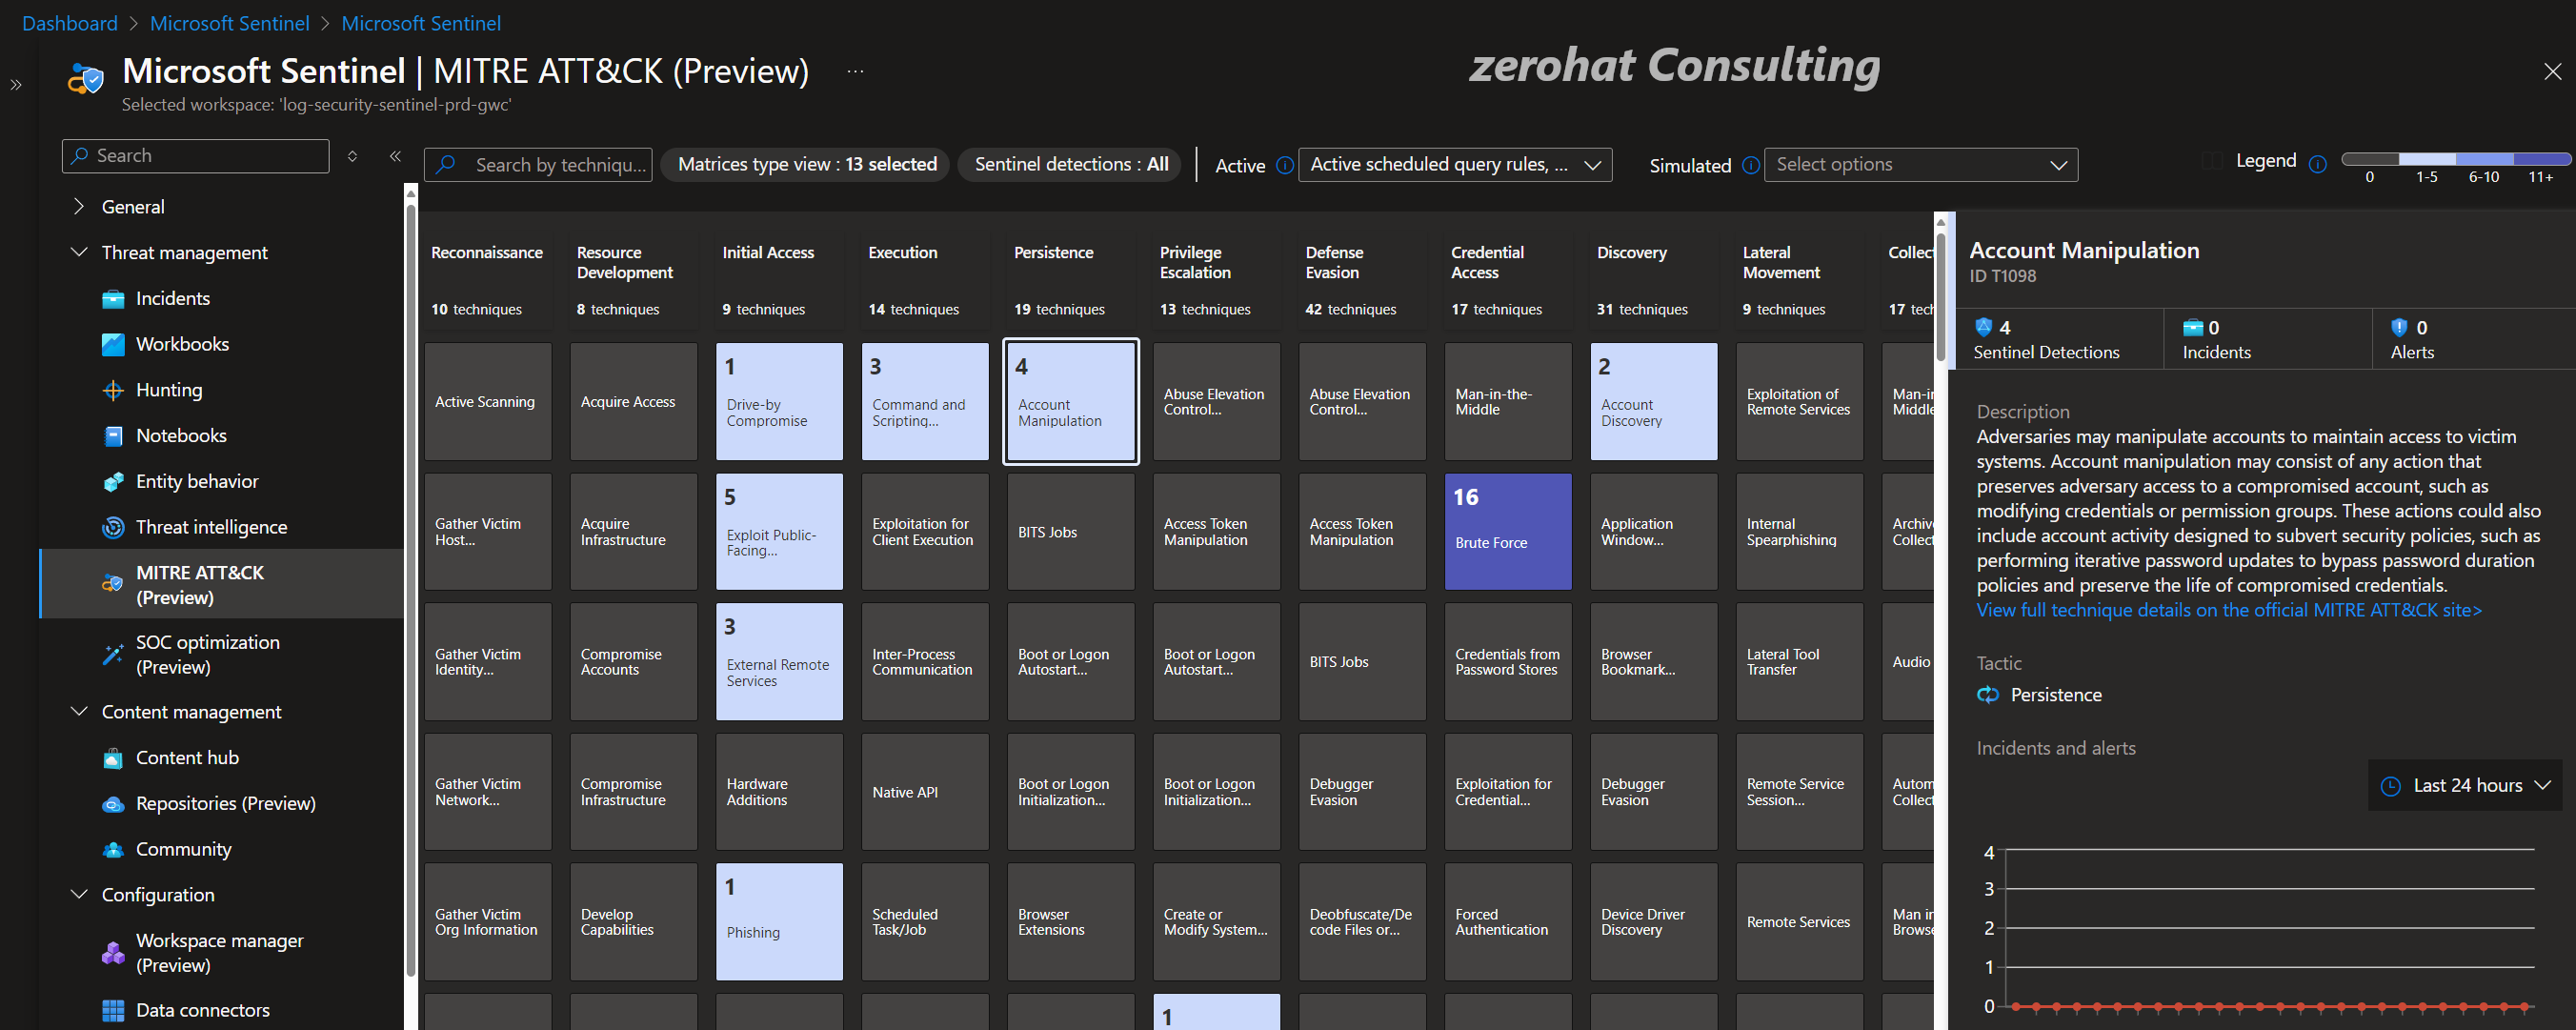Image resolution: width=2576 pixels, height=1030 pixels.
Task: Click Data connectors grid icon
Action: (x=113, y=1010)
